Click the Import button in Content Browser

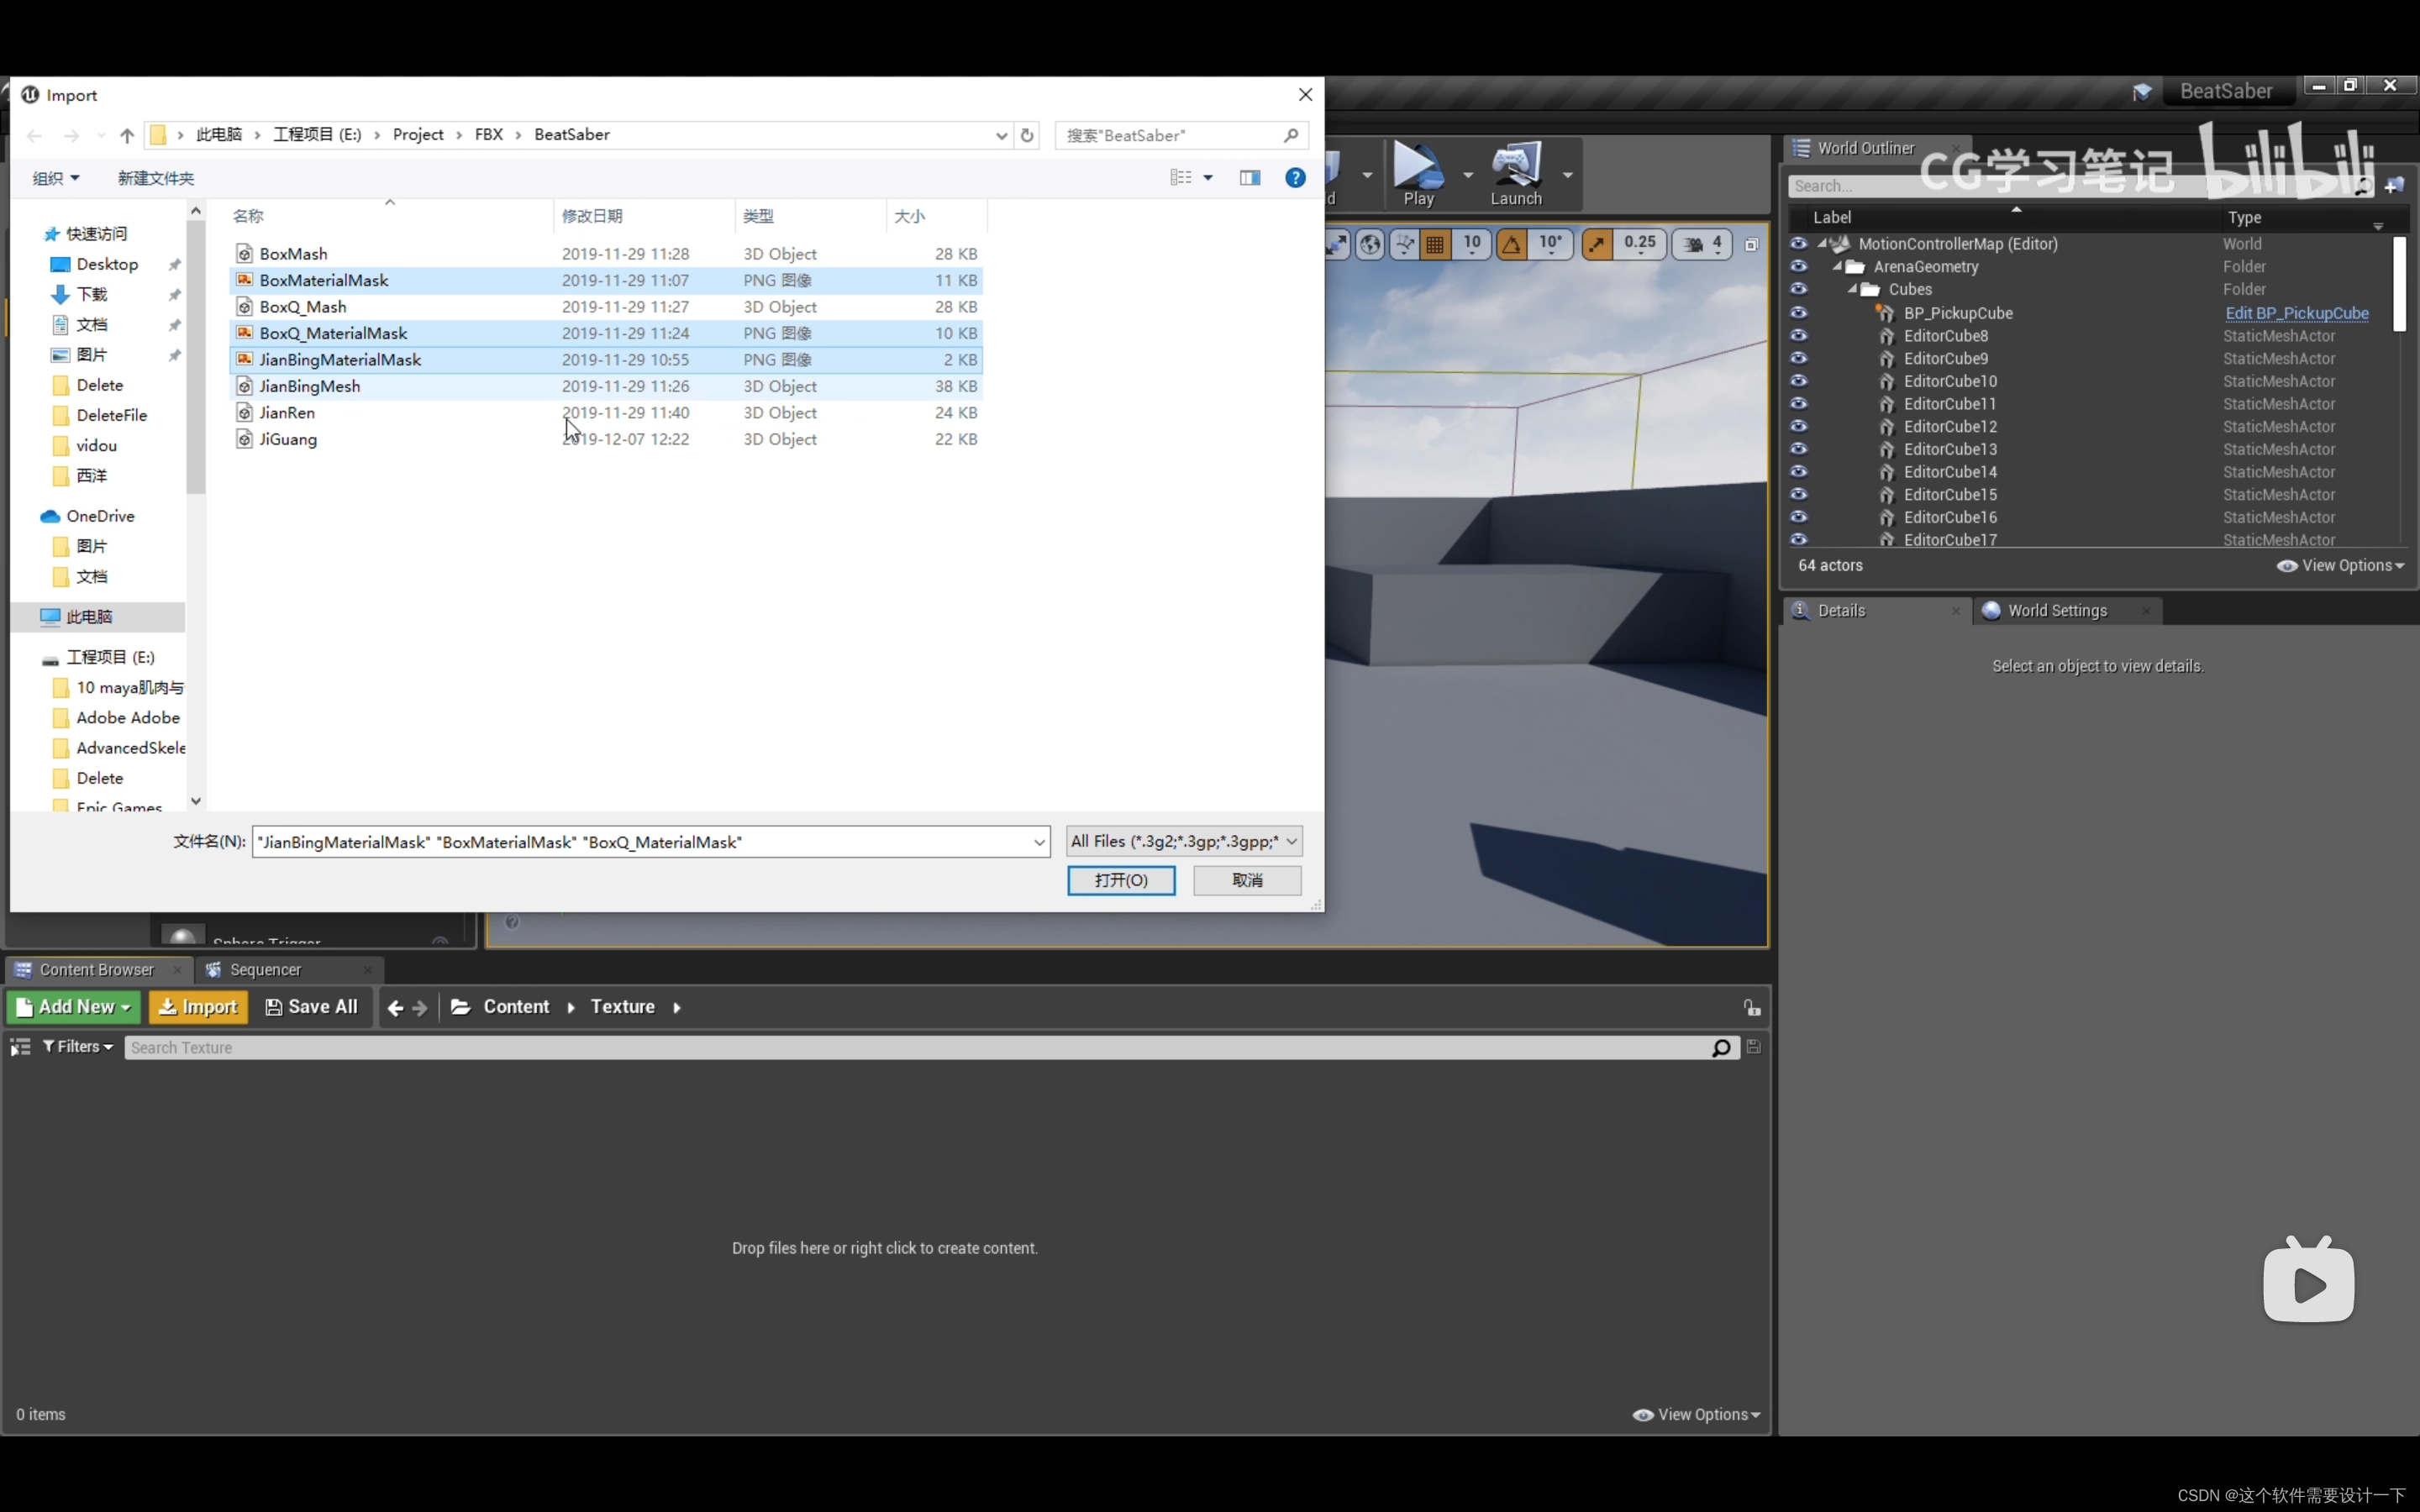(197, 1005)
